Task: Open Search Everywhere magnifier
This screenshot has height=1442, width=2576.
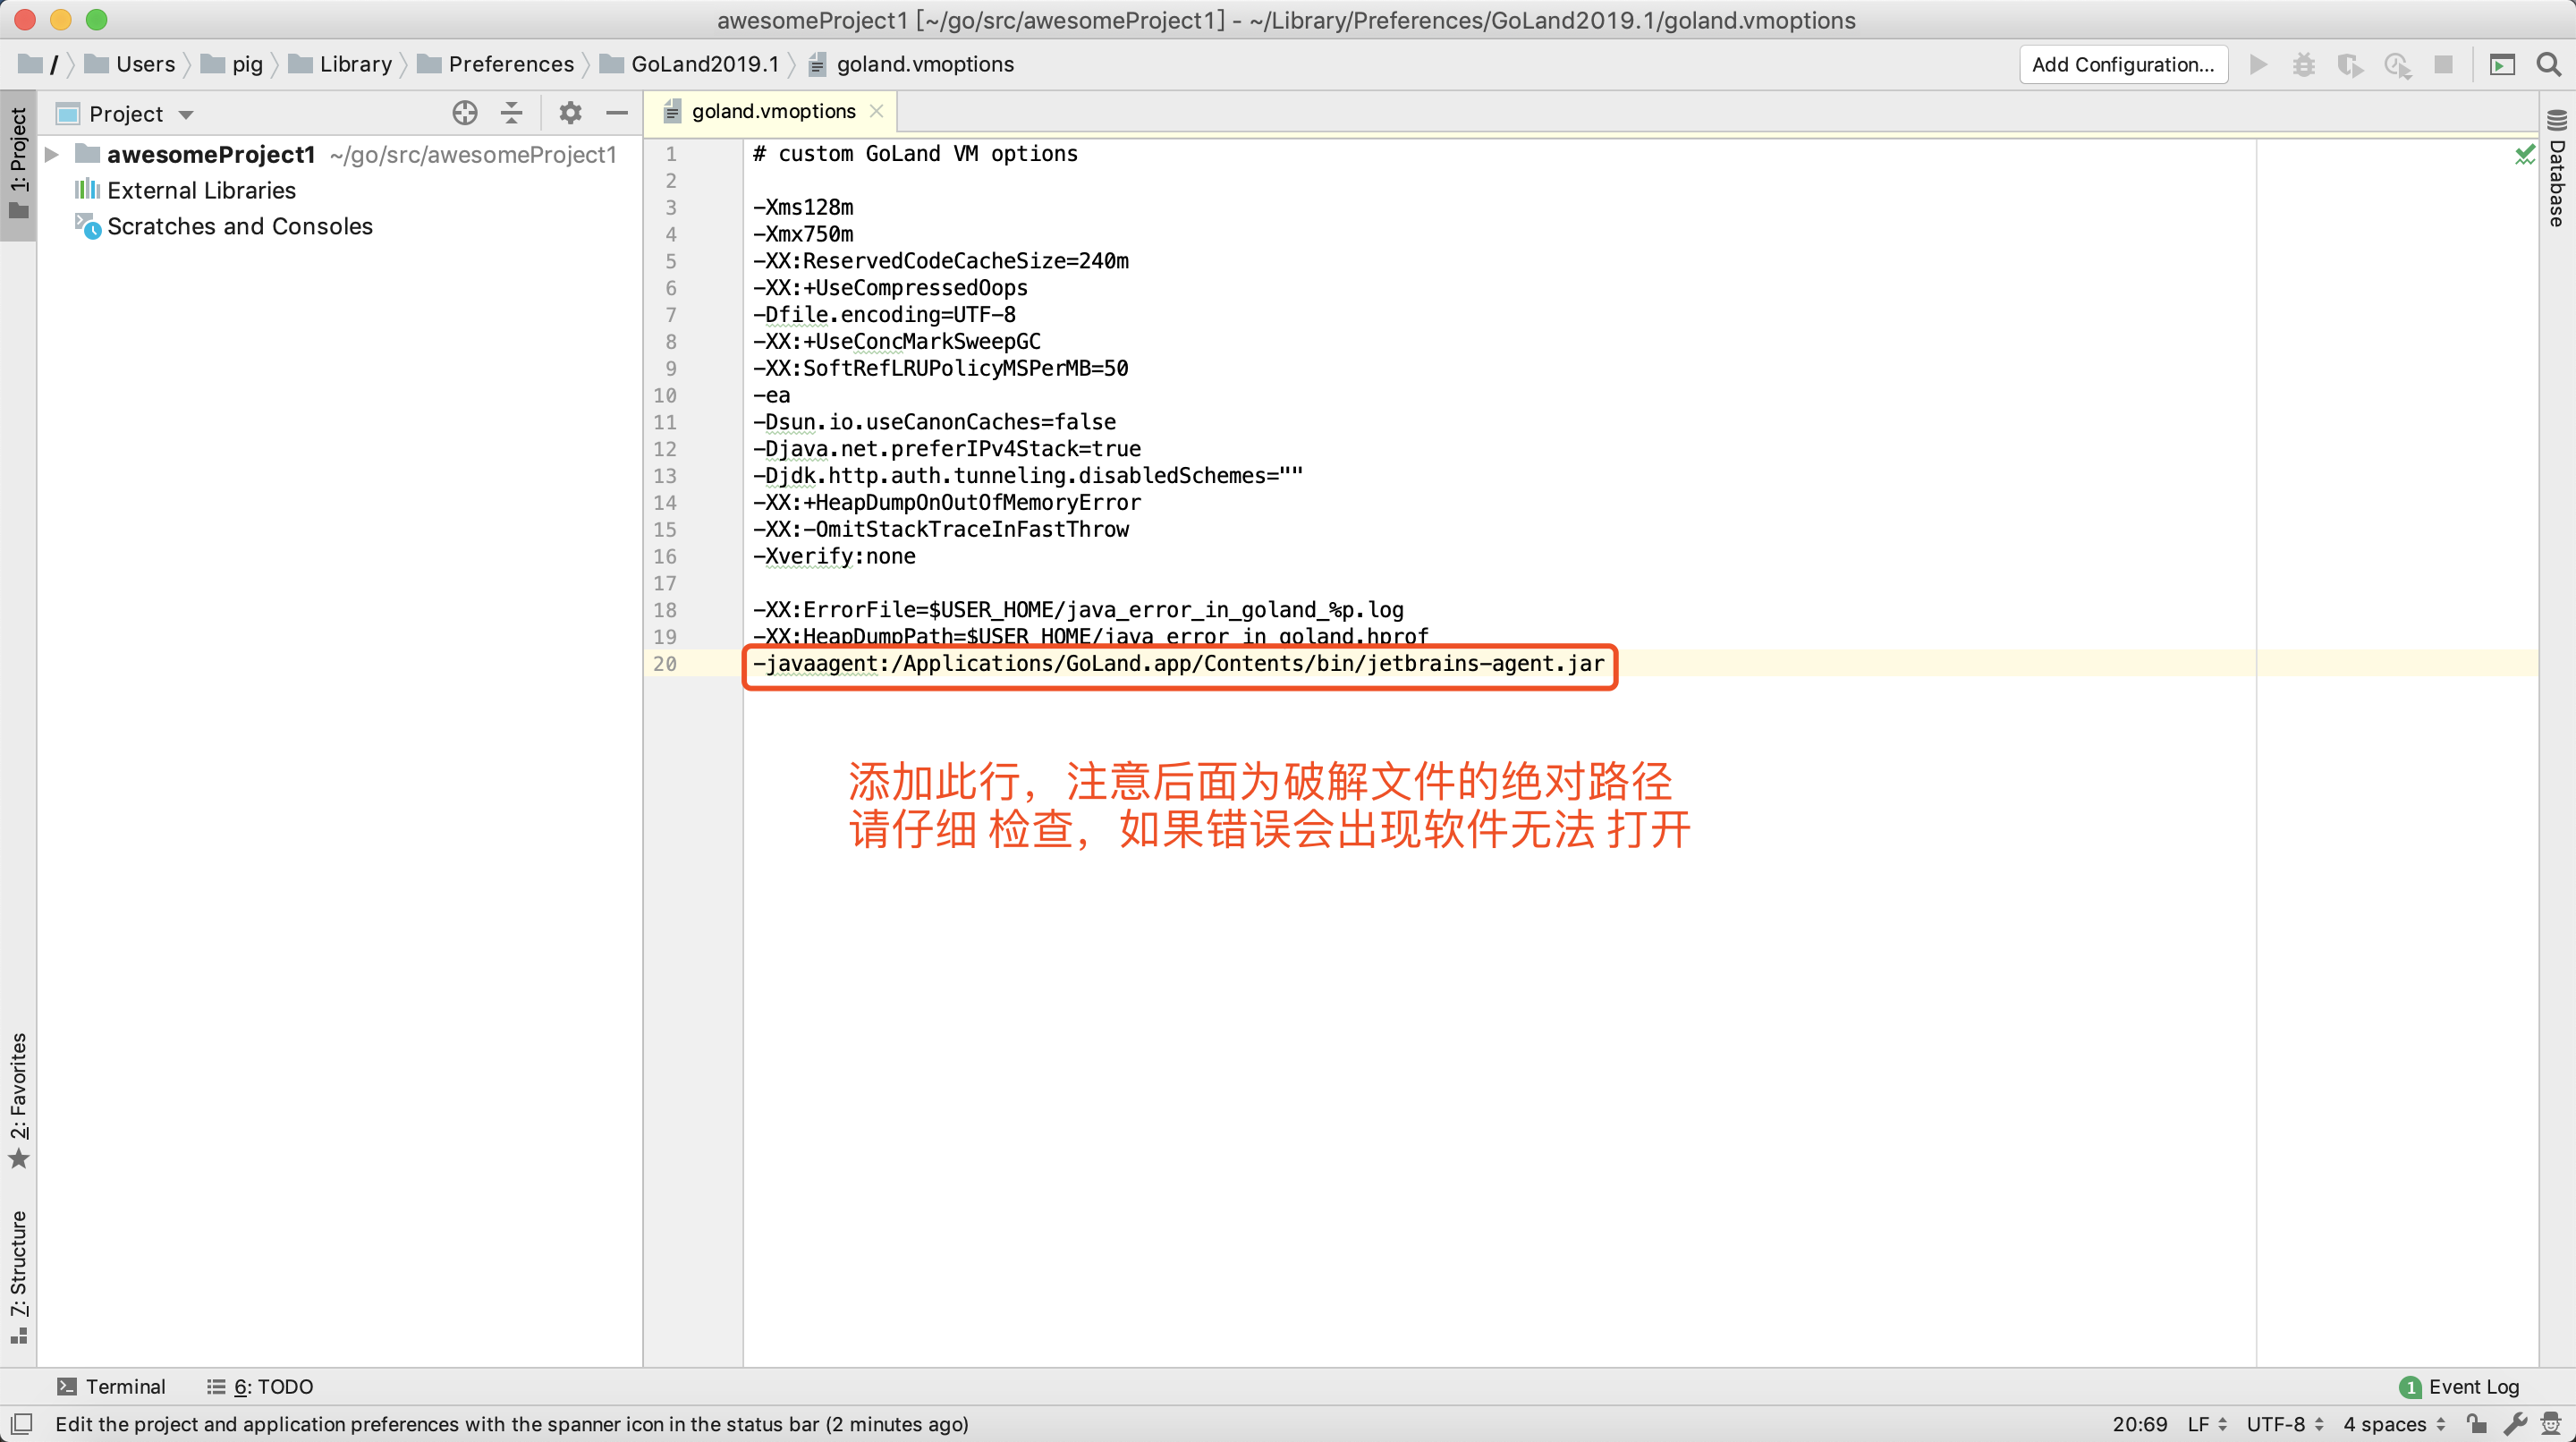Action: [x=2549, y=65]
